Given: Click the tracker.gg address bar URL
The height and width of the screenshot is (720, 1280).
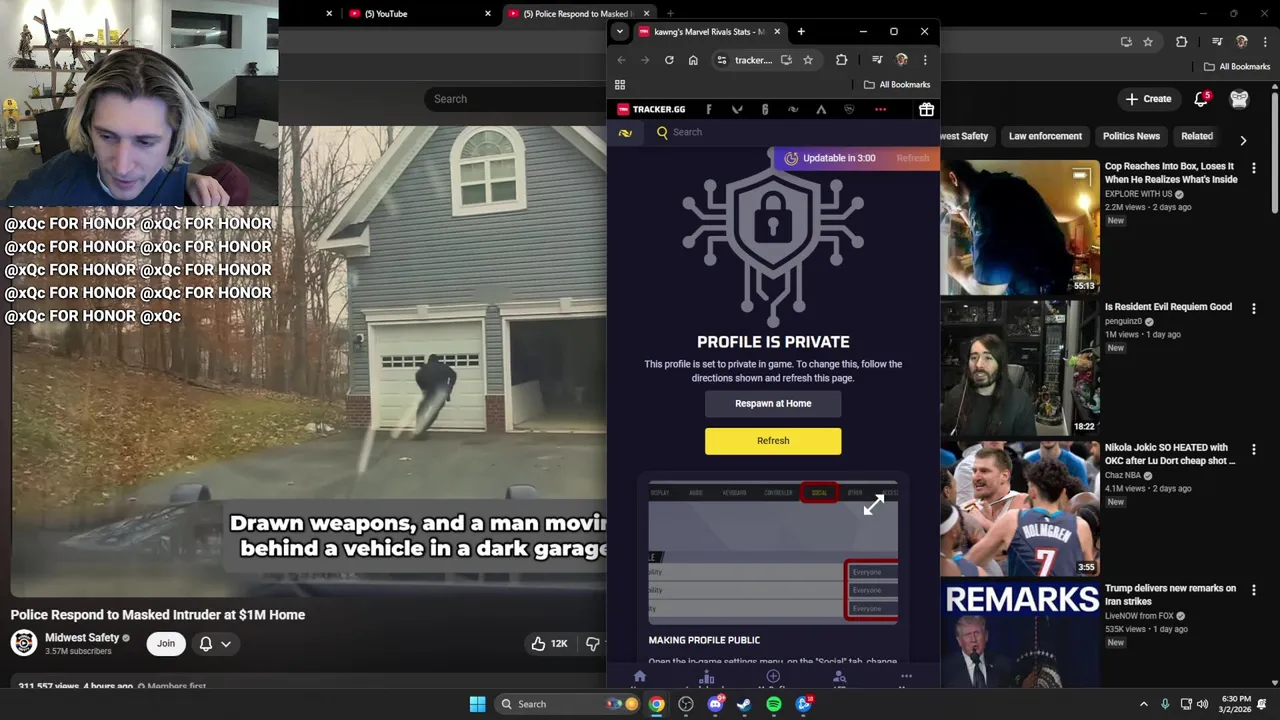Looking at the screenshot, I should (x=753, y=60).
